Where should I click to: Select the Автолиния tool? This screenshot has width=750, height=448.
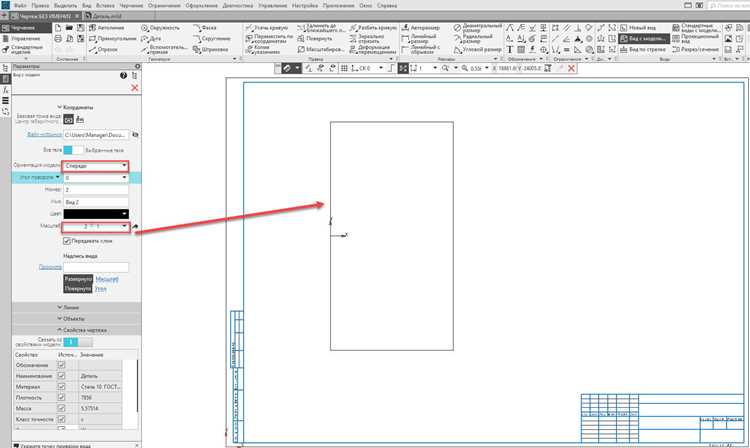[x=106, y=28]
